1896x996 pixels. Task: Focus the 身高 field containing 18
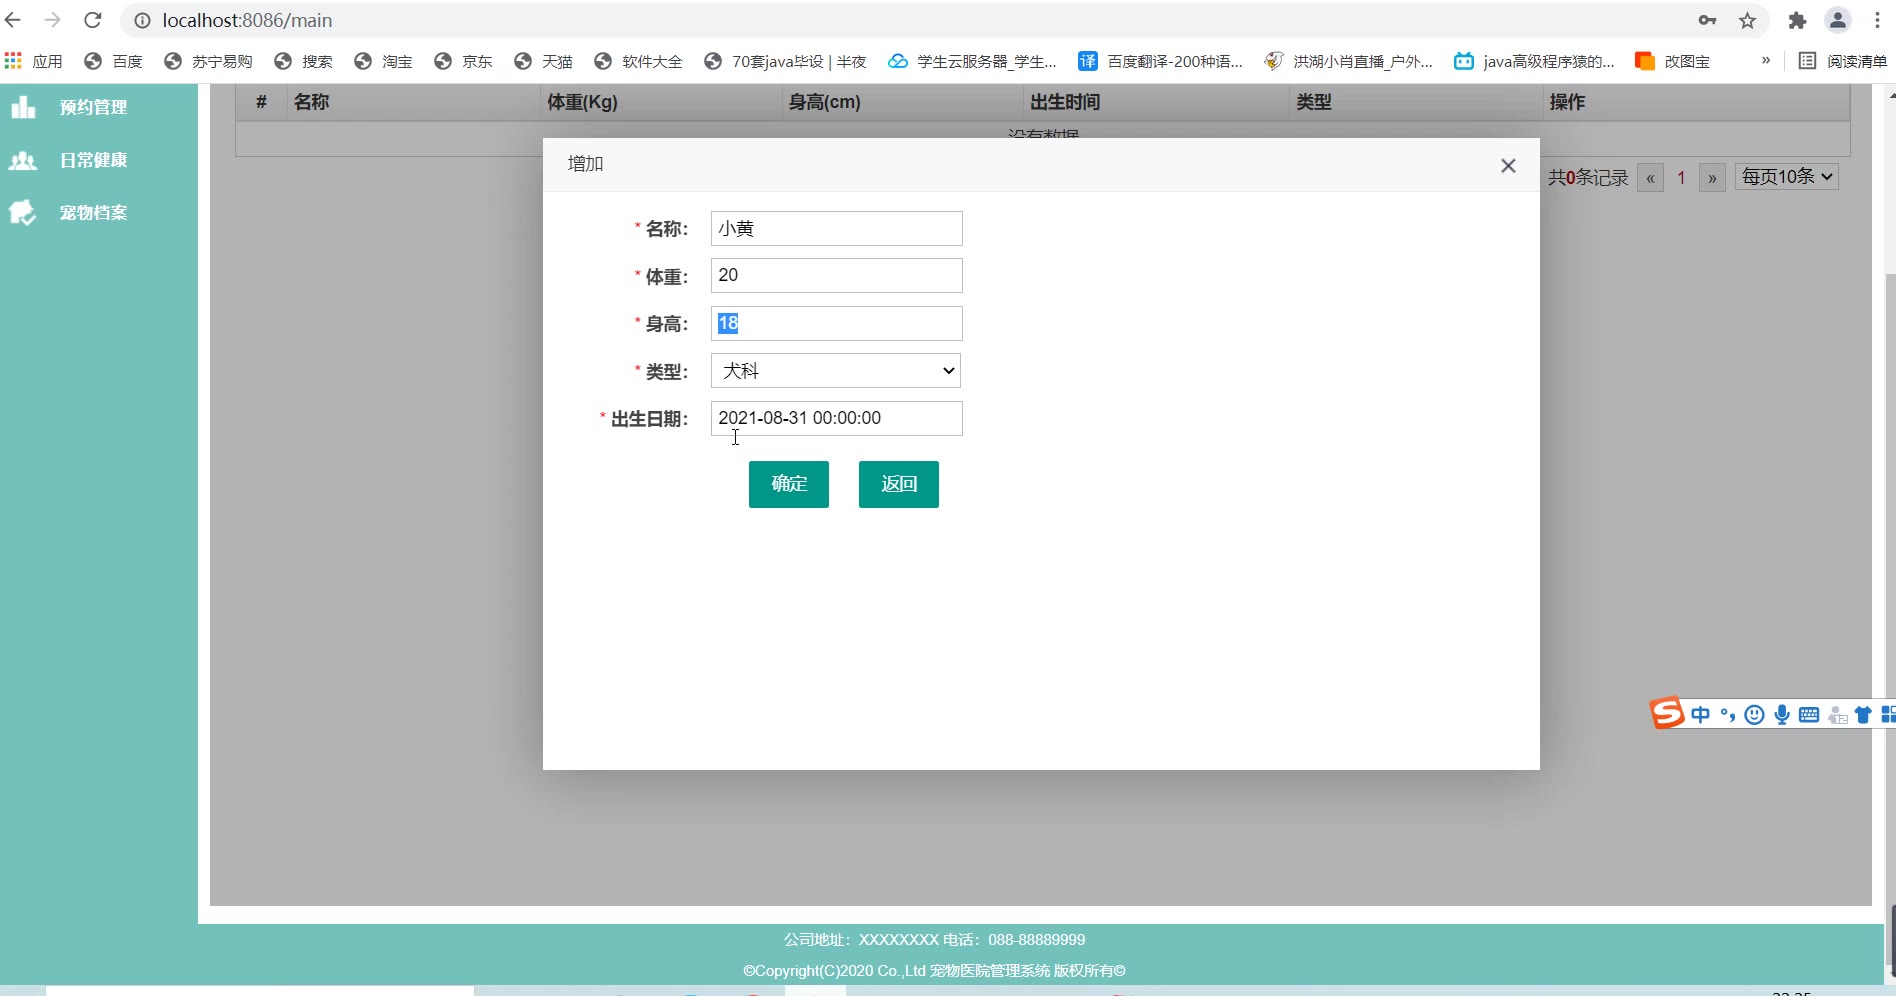(x=837, y=323)
